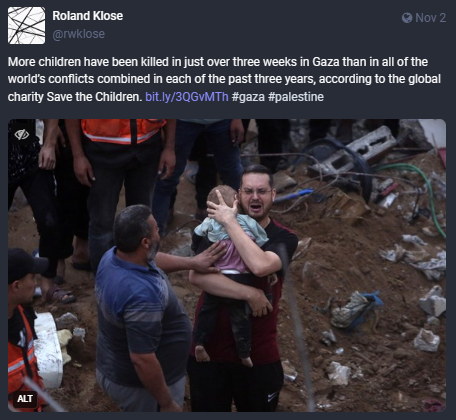
Task: Open the bit.ly/3QGvMTh link
Action: (187, 97)
